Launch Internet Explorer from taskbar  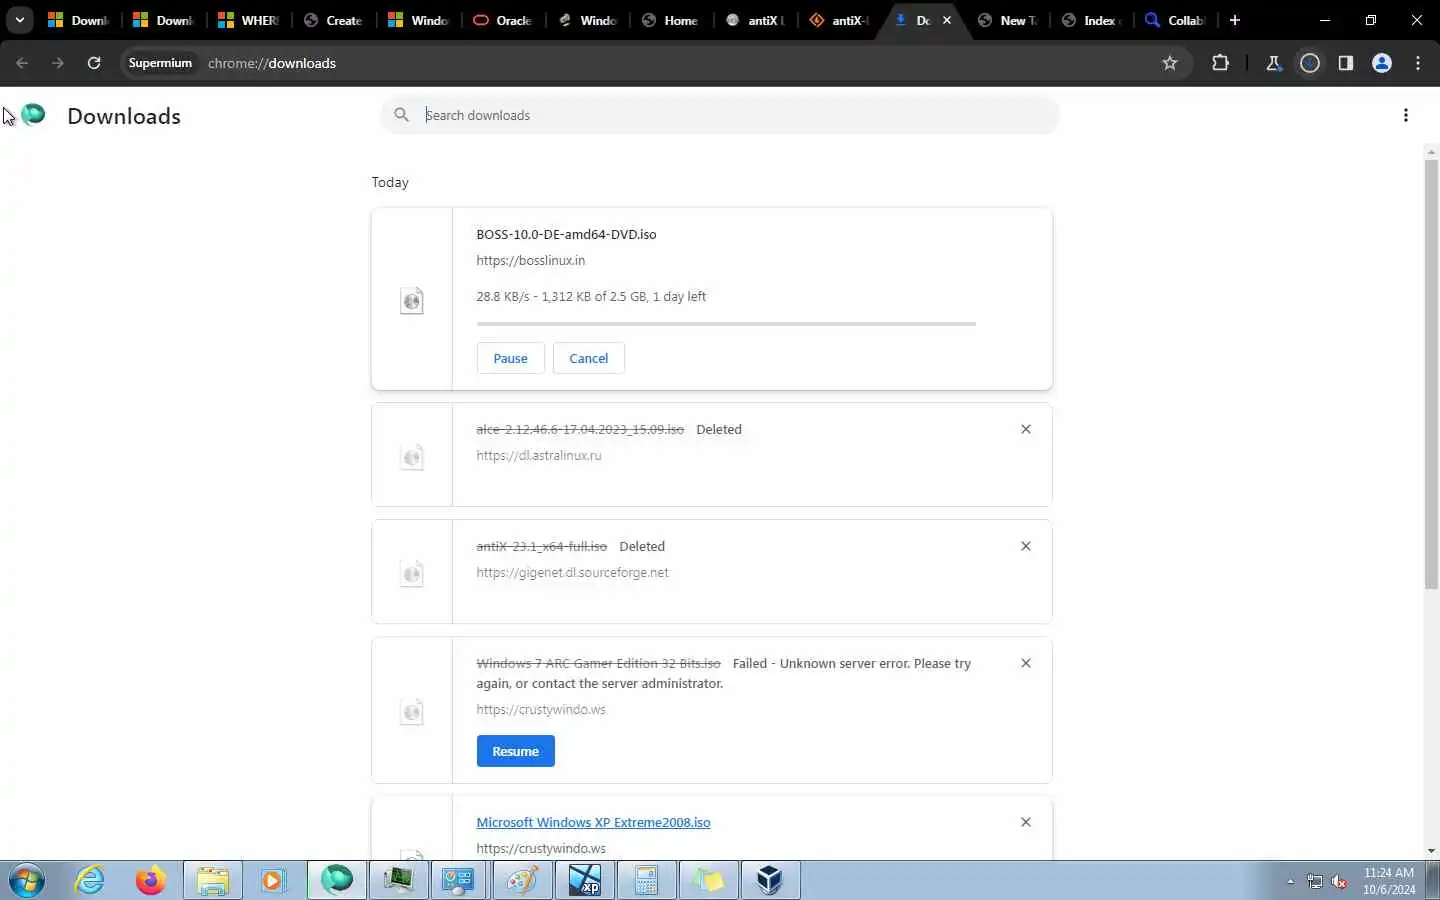[90, 880]
